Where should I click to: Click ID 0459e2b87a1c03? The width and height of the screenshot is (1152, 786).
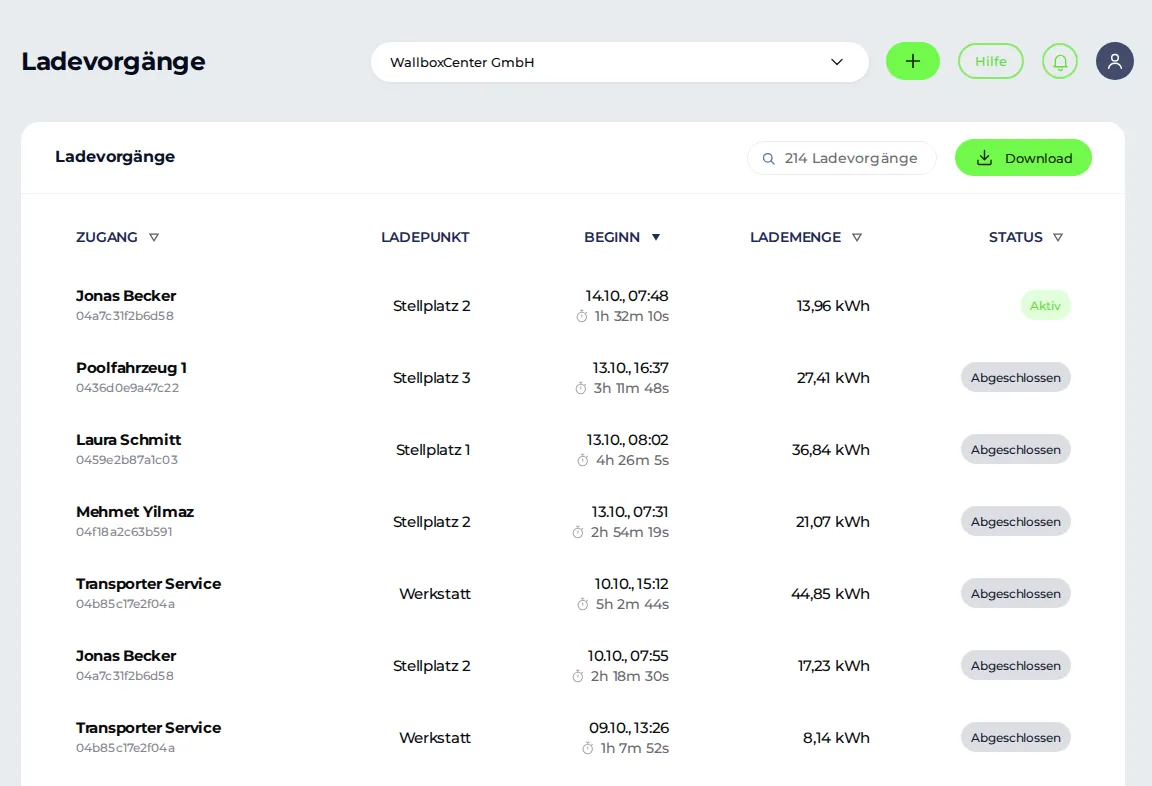click(x=126, y=460)
